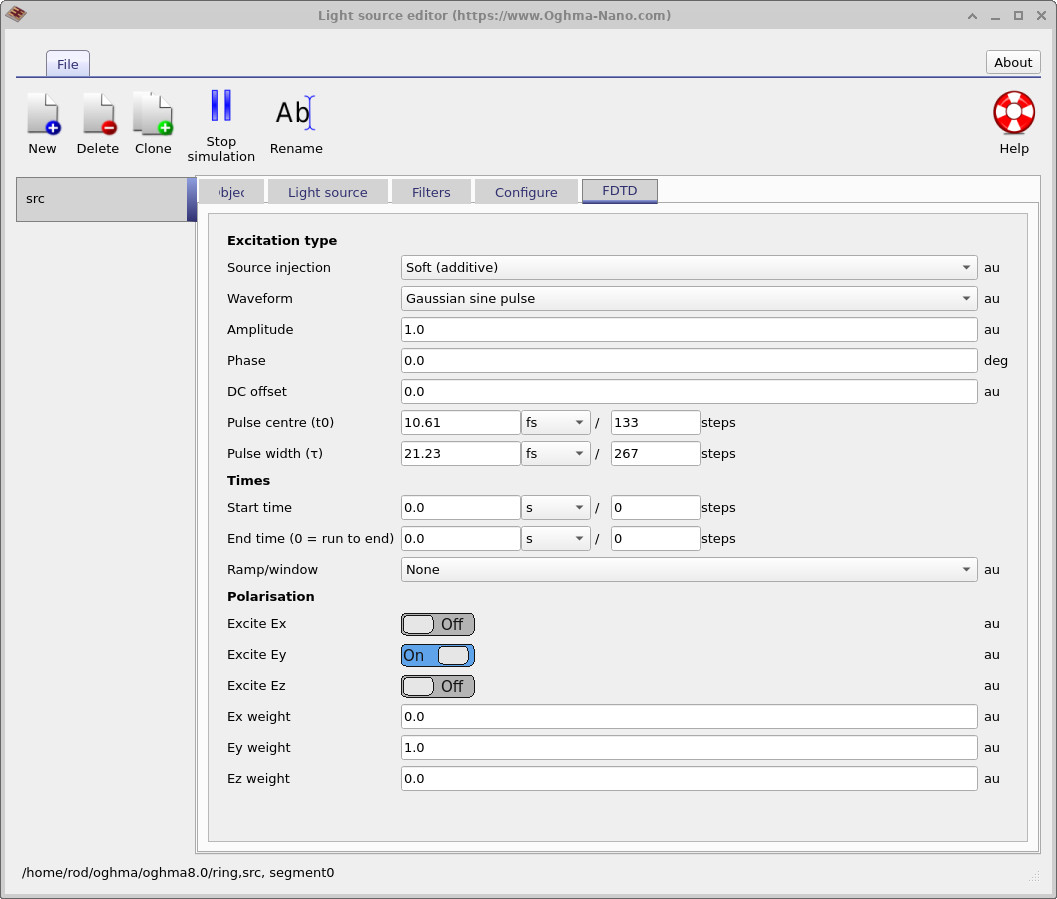Rename the src light source
1057x899 pixels.
[x=295, y=120]
